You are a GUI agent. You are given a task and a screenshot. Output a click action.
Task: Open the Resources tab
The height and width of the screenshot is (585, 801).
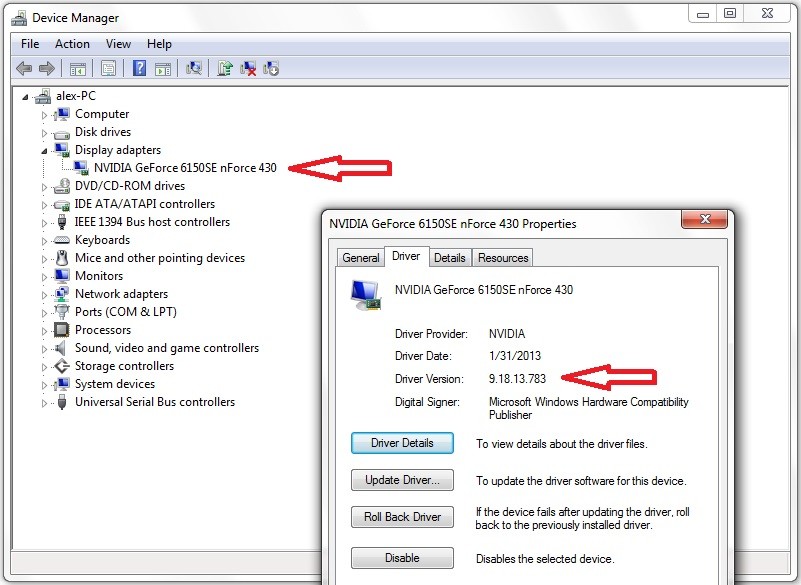click(503, 258)
